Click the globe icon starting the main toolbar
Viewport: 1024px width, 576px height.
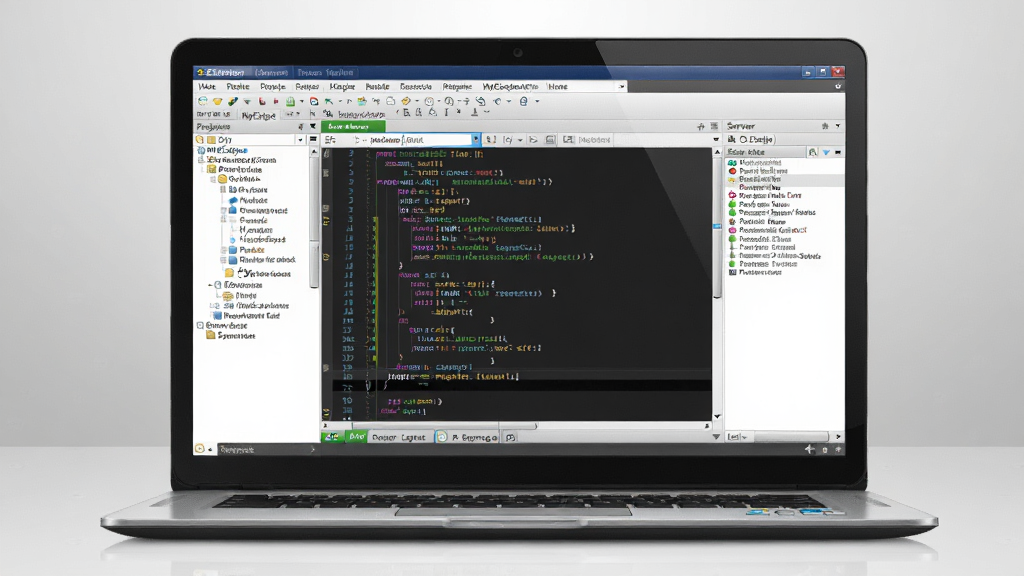[x=203, y=101]
